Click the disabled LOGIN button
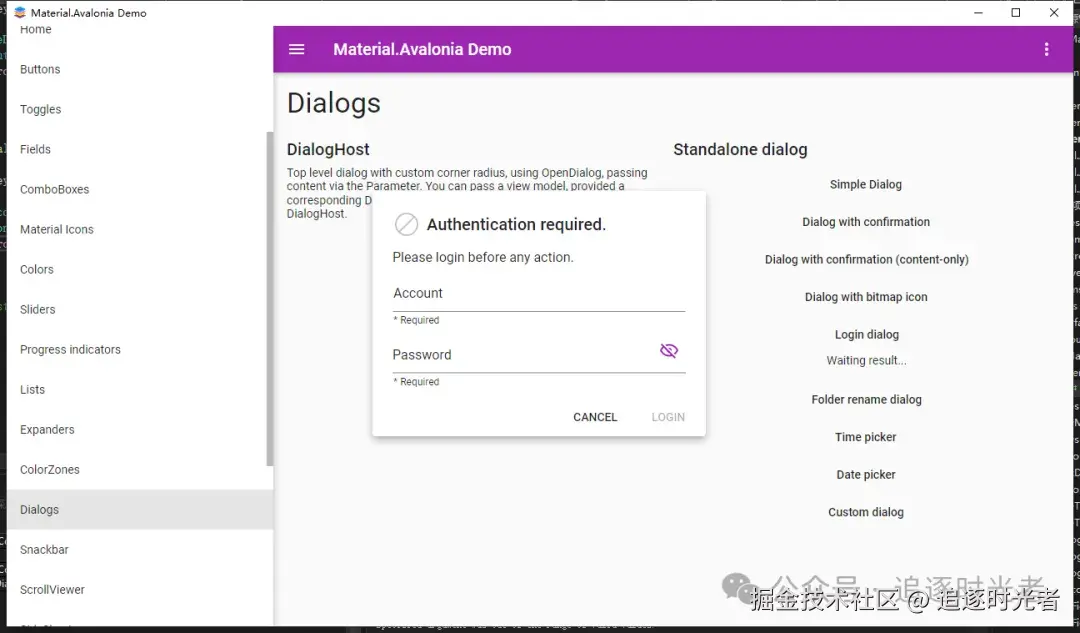The image size is (1080, 633). coord(668,417)
